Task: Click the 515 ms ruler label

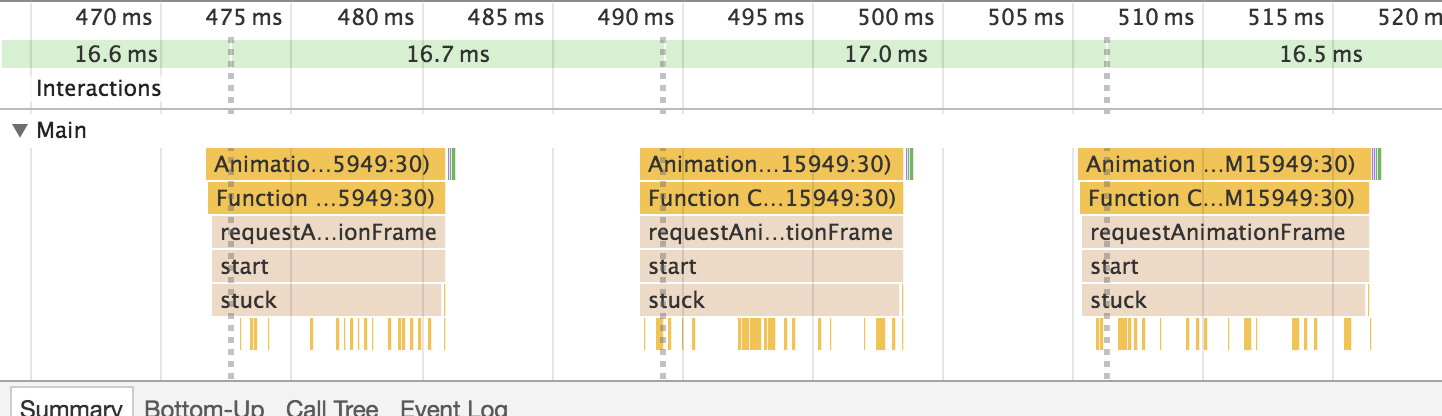Action: pyautogui.click(x=1285, y=17)
